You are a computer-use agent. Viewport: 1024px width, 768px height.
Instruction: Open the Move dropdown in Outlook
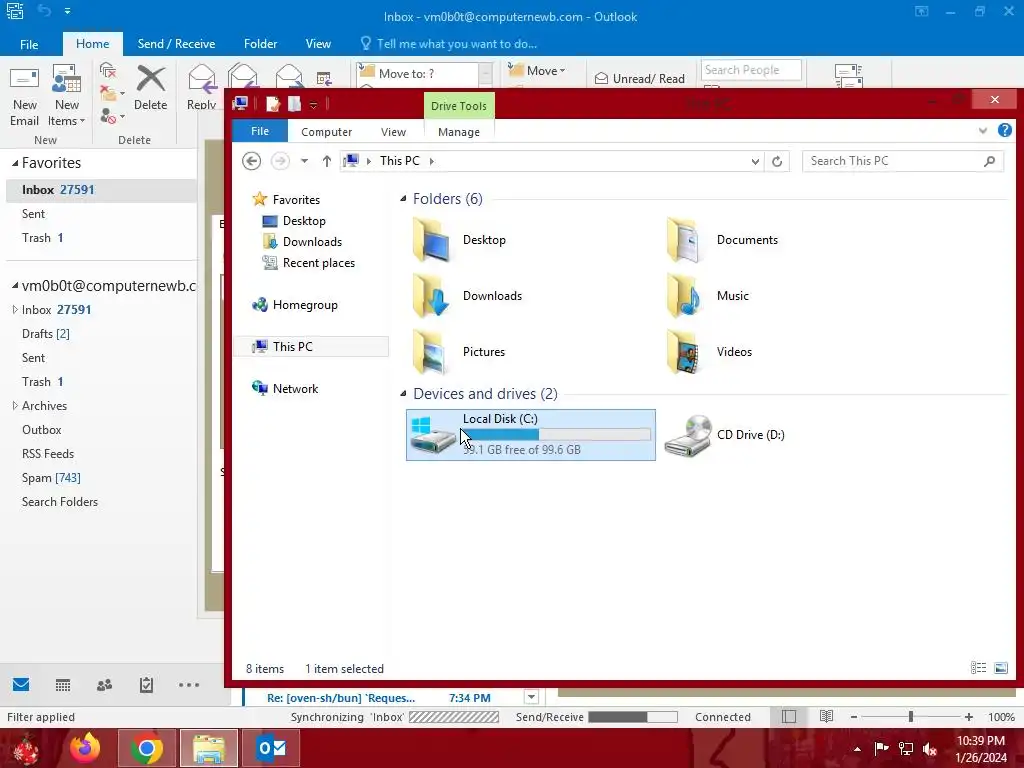[x=536, y=71]
